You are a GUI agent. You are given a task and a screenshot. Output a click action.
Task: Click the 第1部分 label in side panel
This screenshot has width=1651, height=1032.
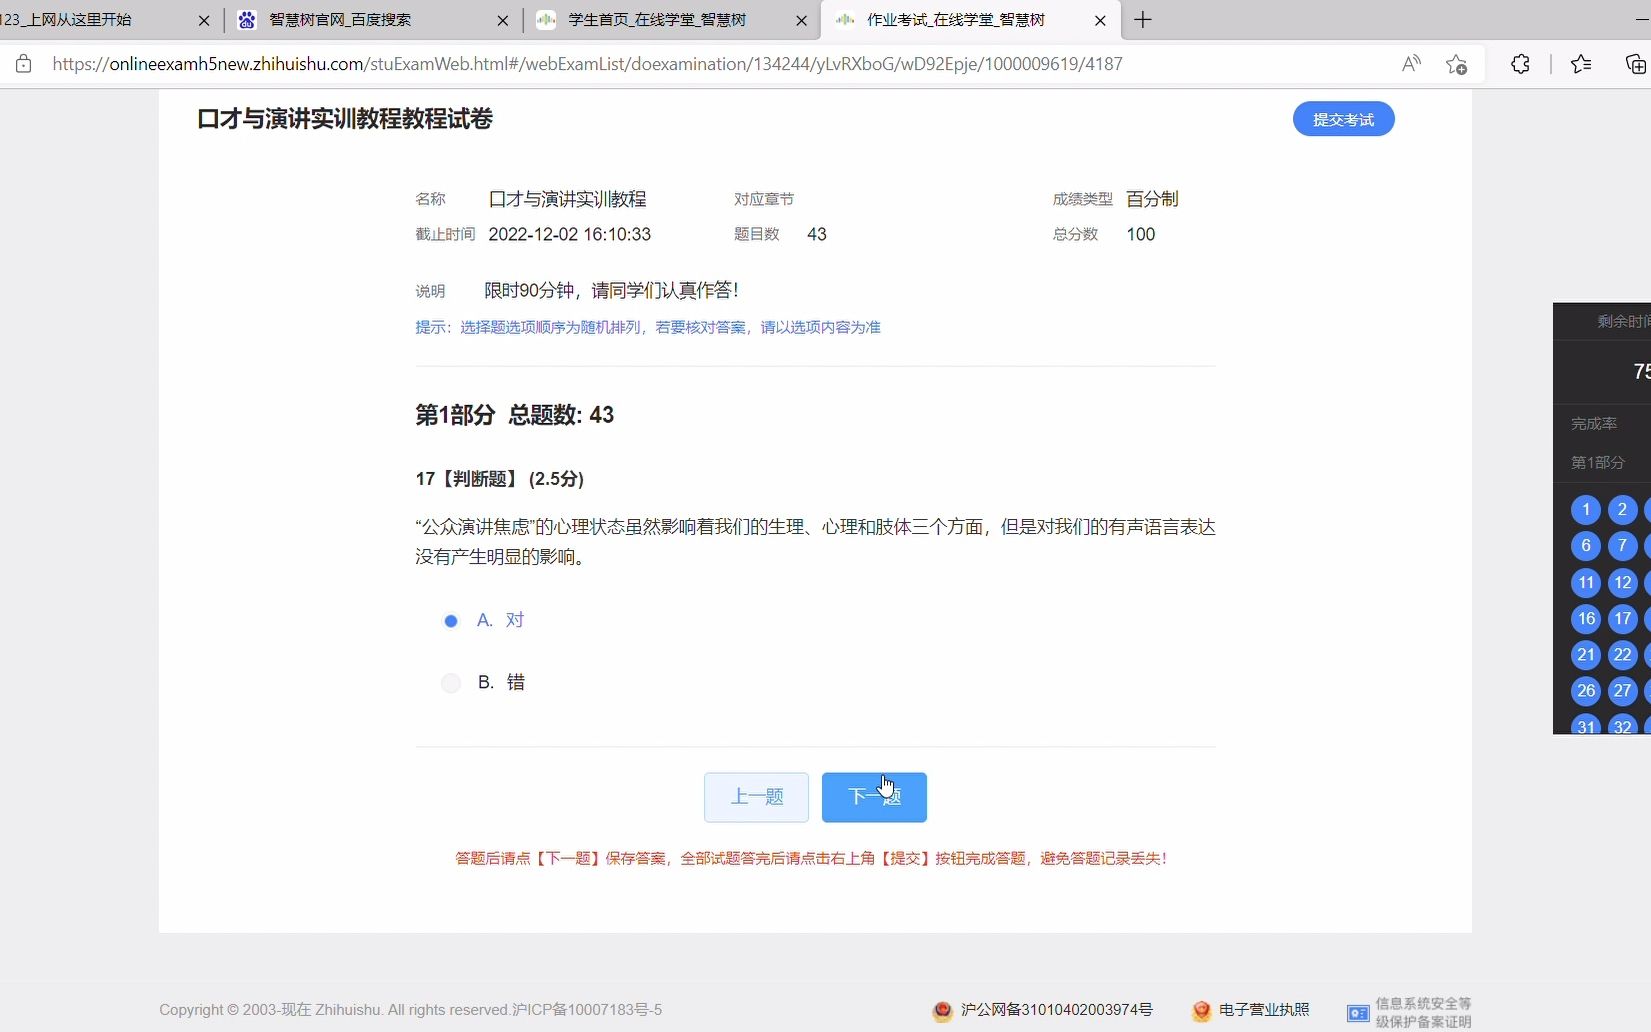pos(1597,463)
